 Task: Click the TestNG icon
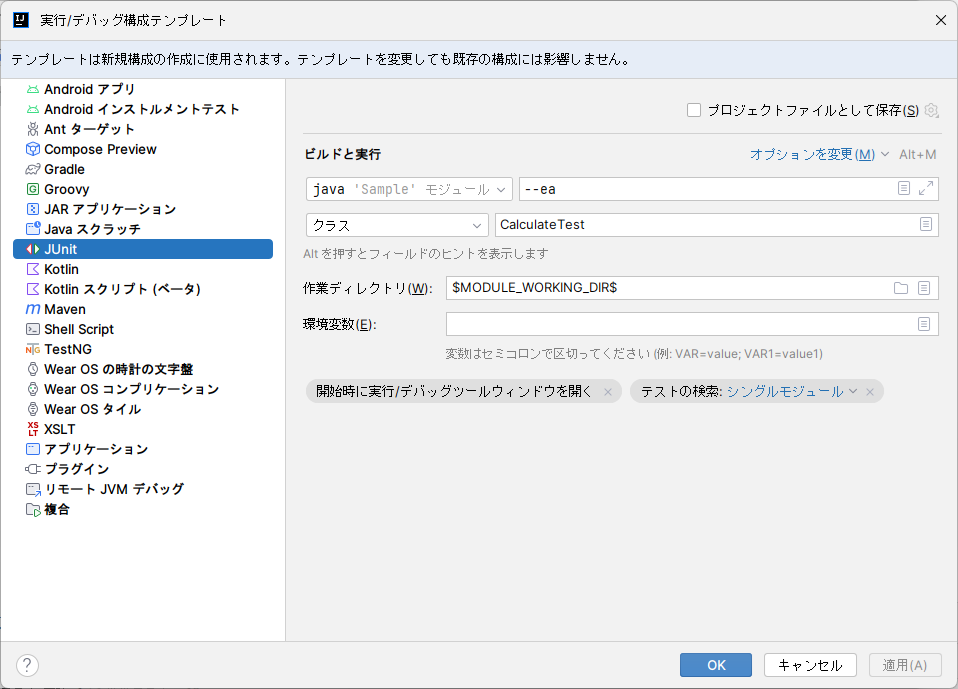33,349
